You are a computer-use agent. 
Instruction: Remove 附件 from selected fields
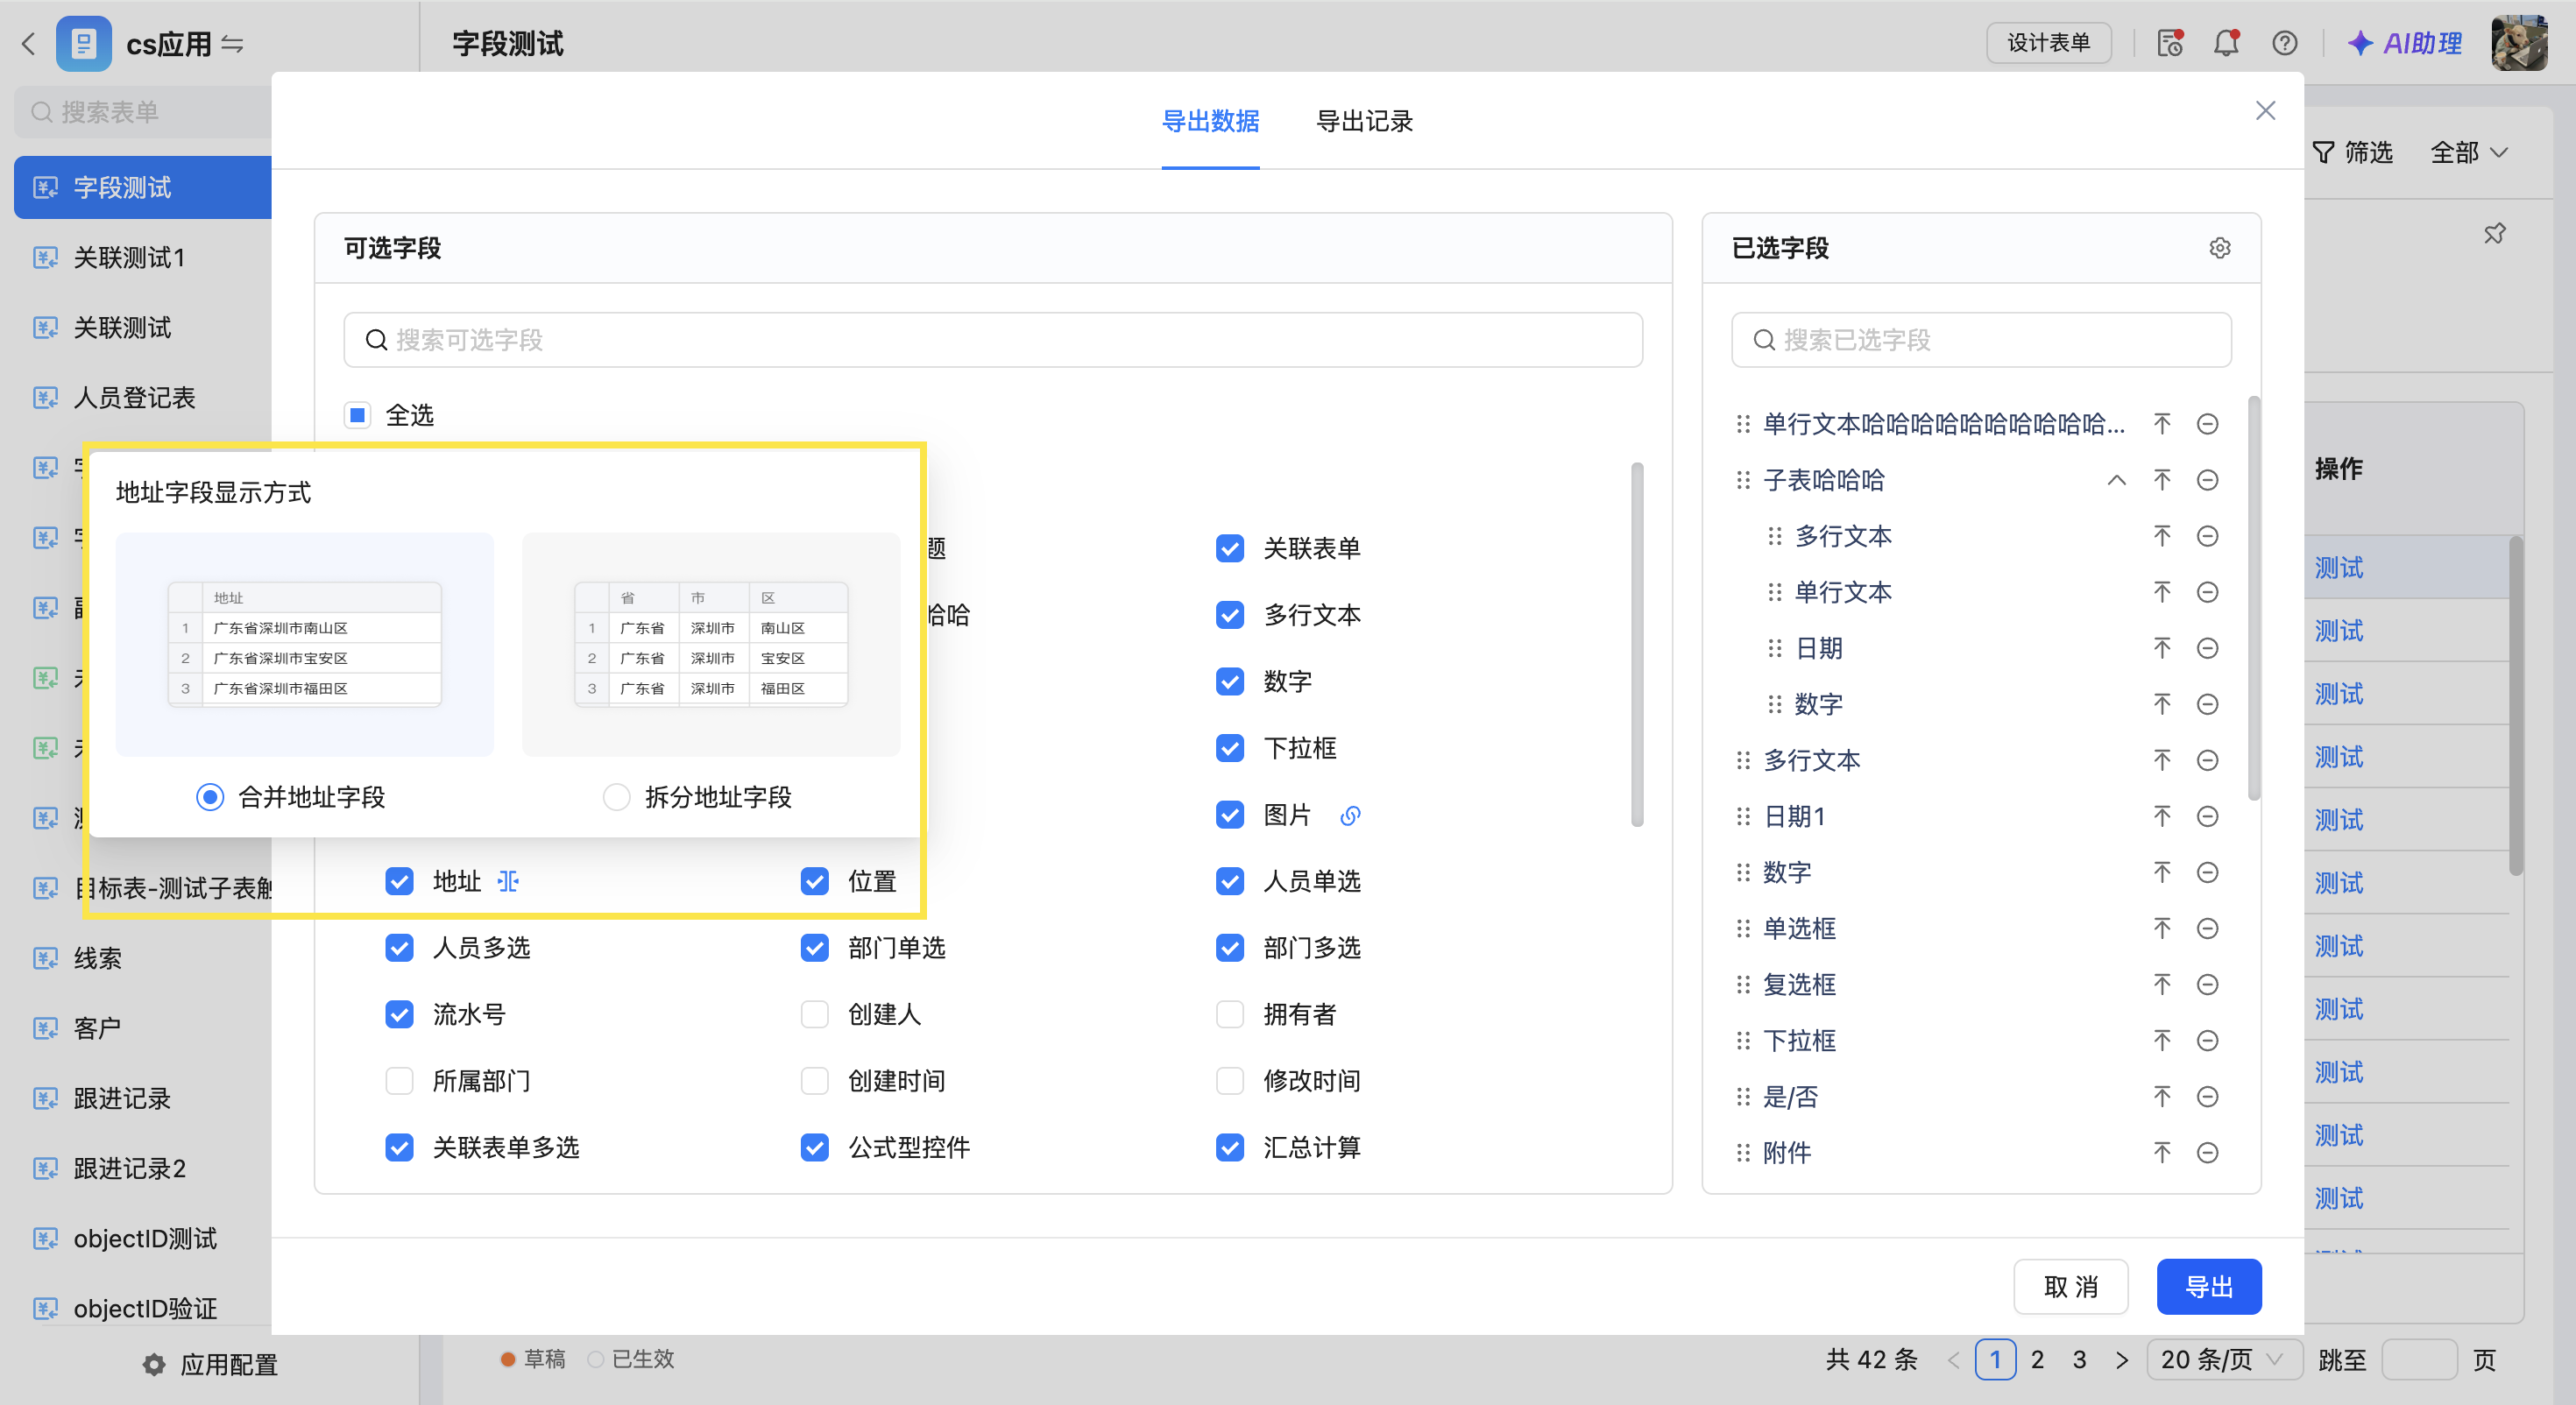(x=2208, y=1152)
